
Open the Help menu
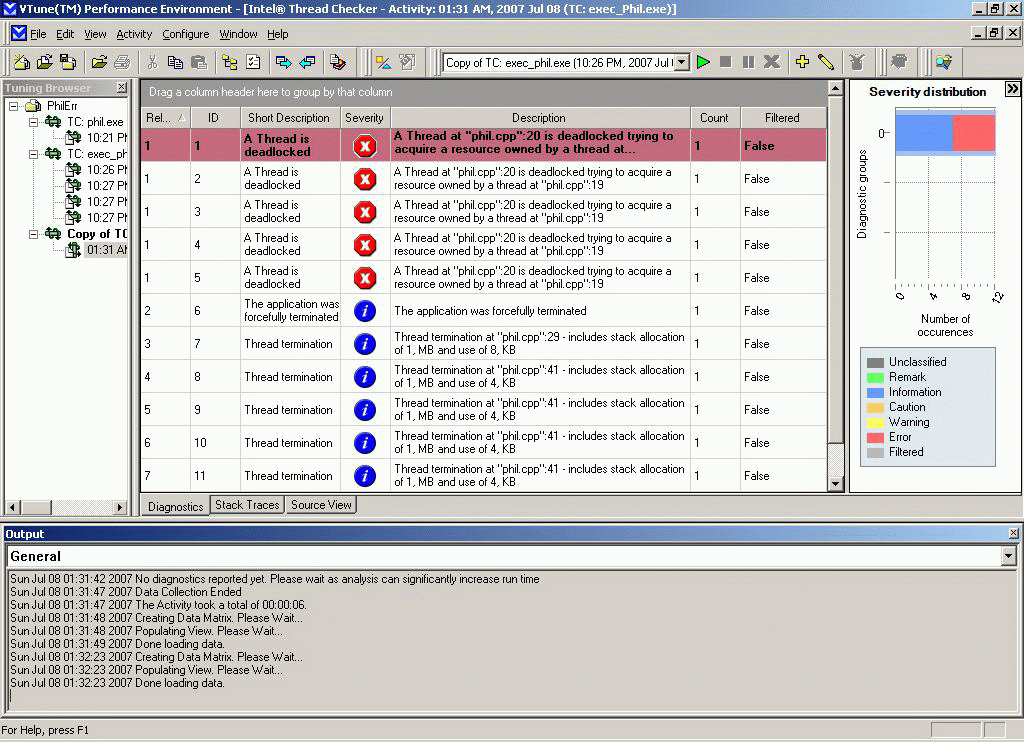coord(278,34)
